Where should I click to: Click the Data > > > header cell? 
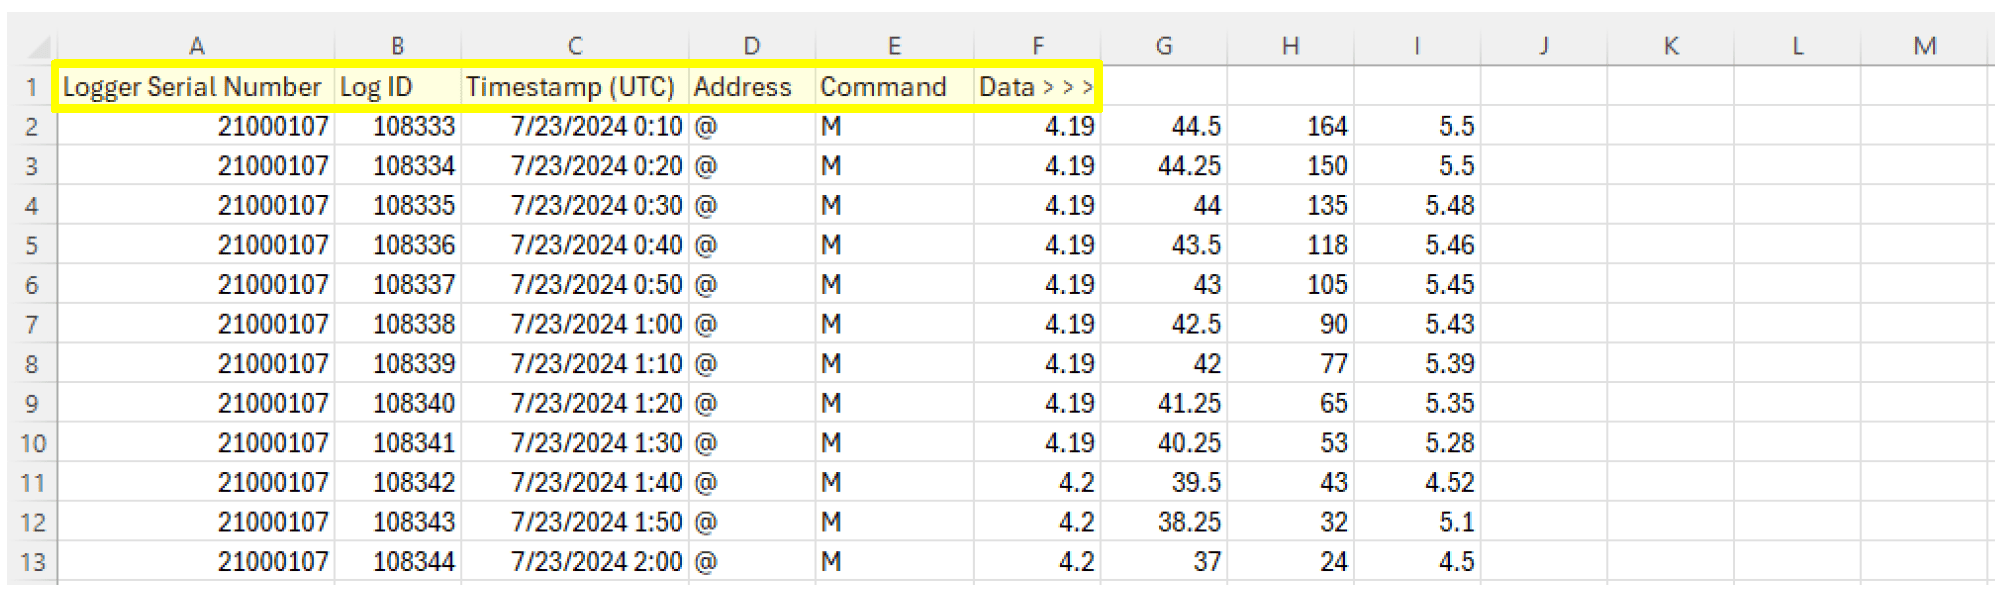pyautogui.click(x=1037, y=87)
